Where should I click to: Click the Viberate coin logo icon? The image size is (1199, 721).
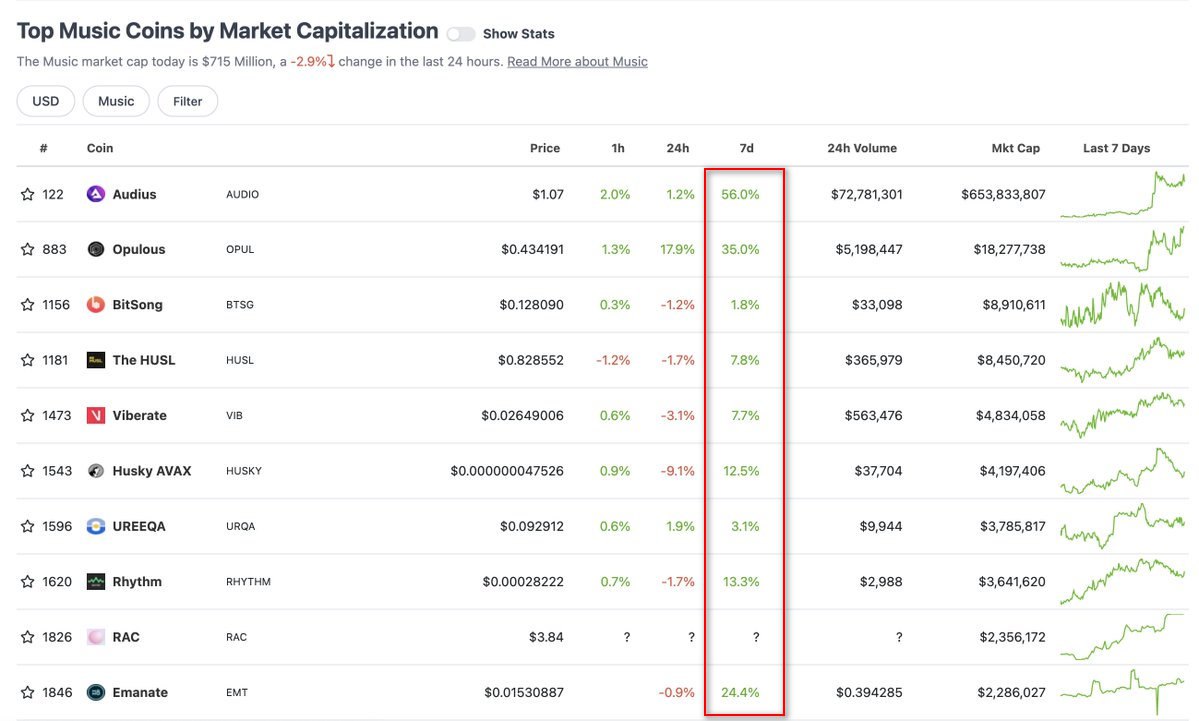[96, 415]
